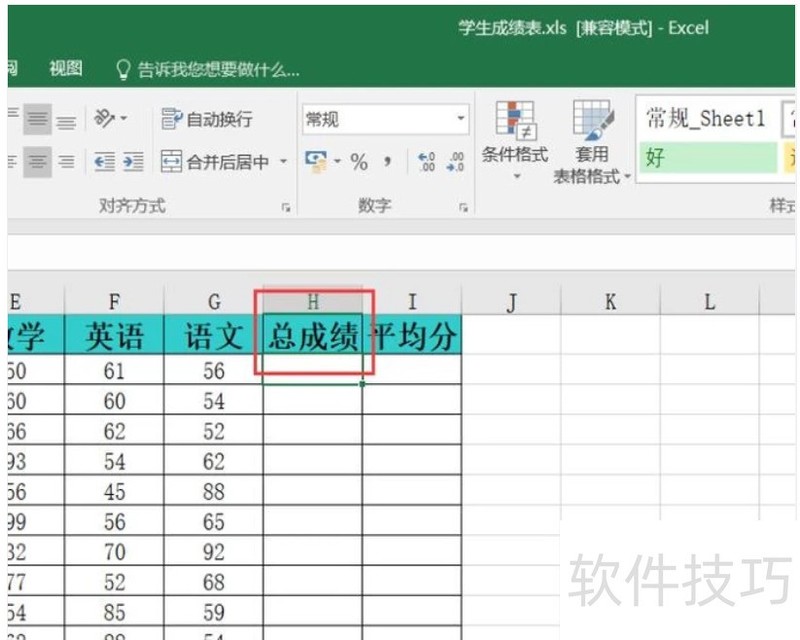Image resolution: width=800 pixels, height=640 pixels.
Task: Select cell with value 92
Action: [x=214, y=551]
